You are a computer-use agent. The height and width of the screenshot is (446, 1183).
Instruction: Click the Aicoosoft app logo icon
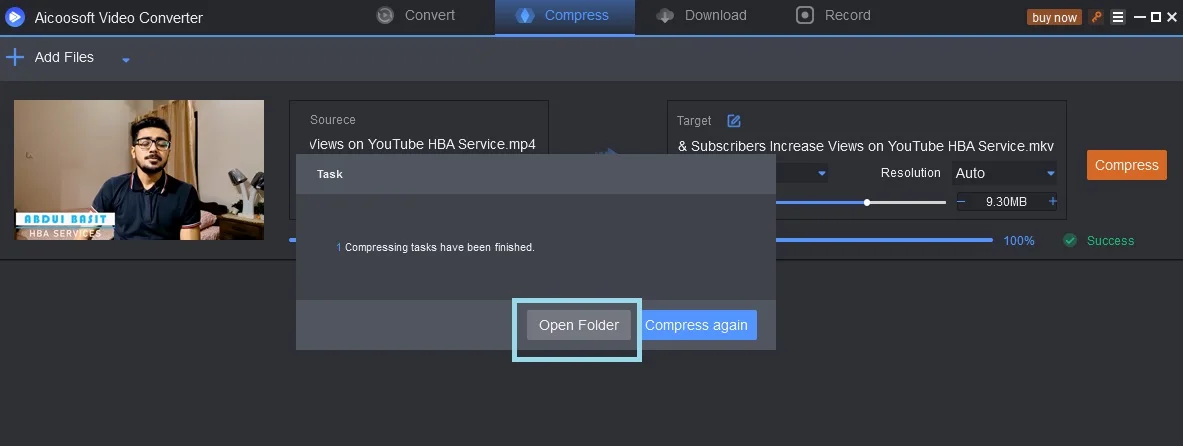point(14,17)
